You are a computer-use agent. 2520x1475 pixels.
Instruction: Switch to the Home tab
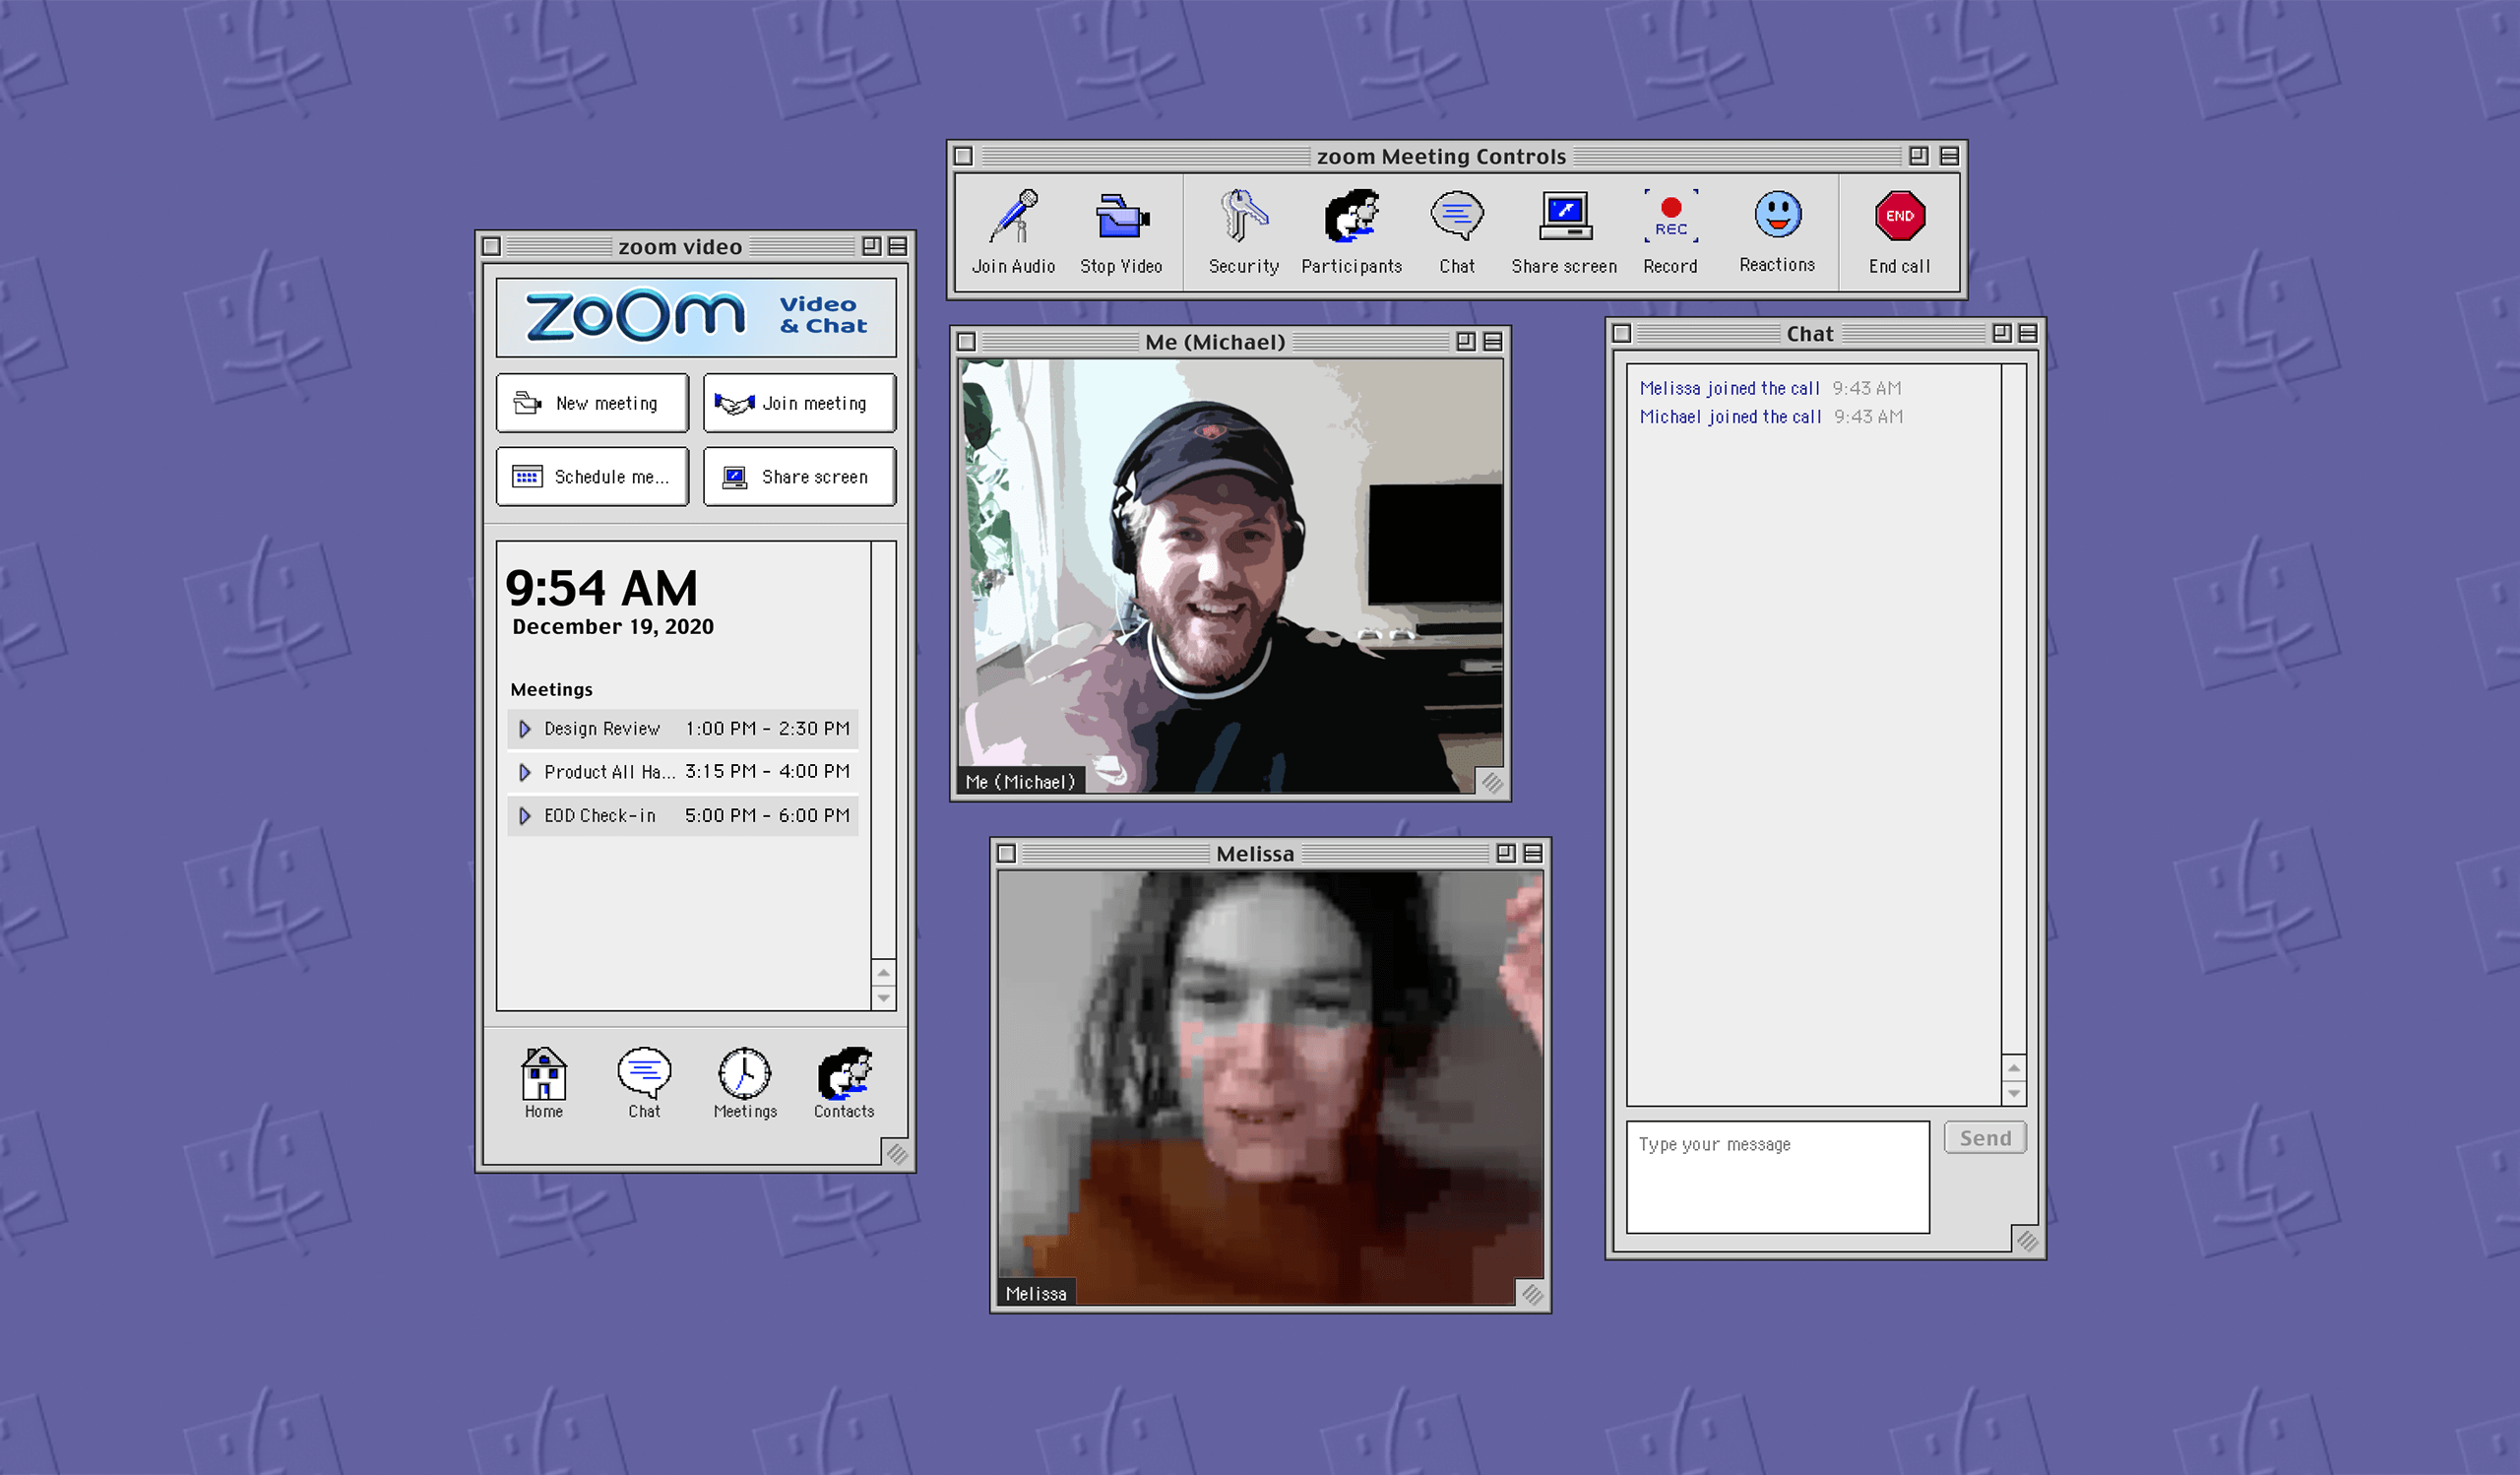coord(543,1077)
